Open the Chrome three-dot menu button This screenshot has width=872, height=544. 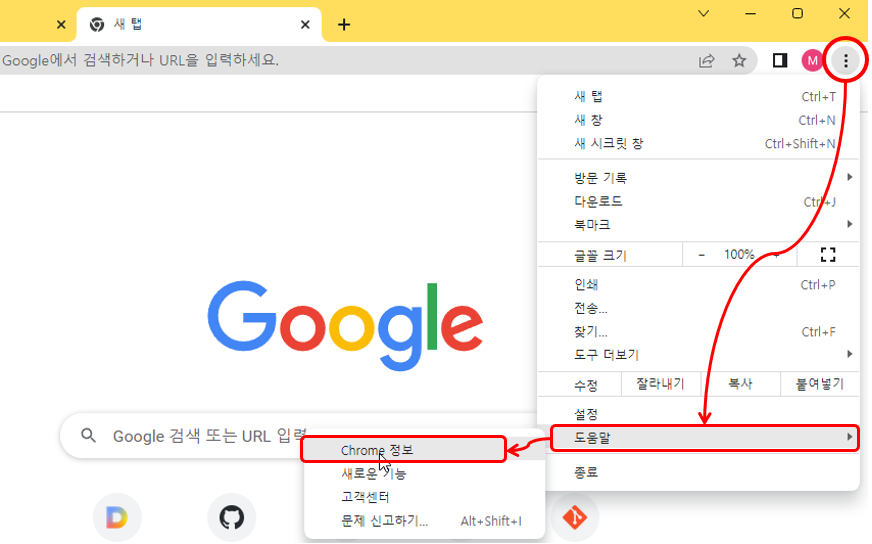point(845,60)
